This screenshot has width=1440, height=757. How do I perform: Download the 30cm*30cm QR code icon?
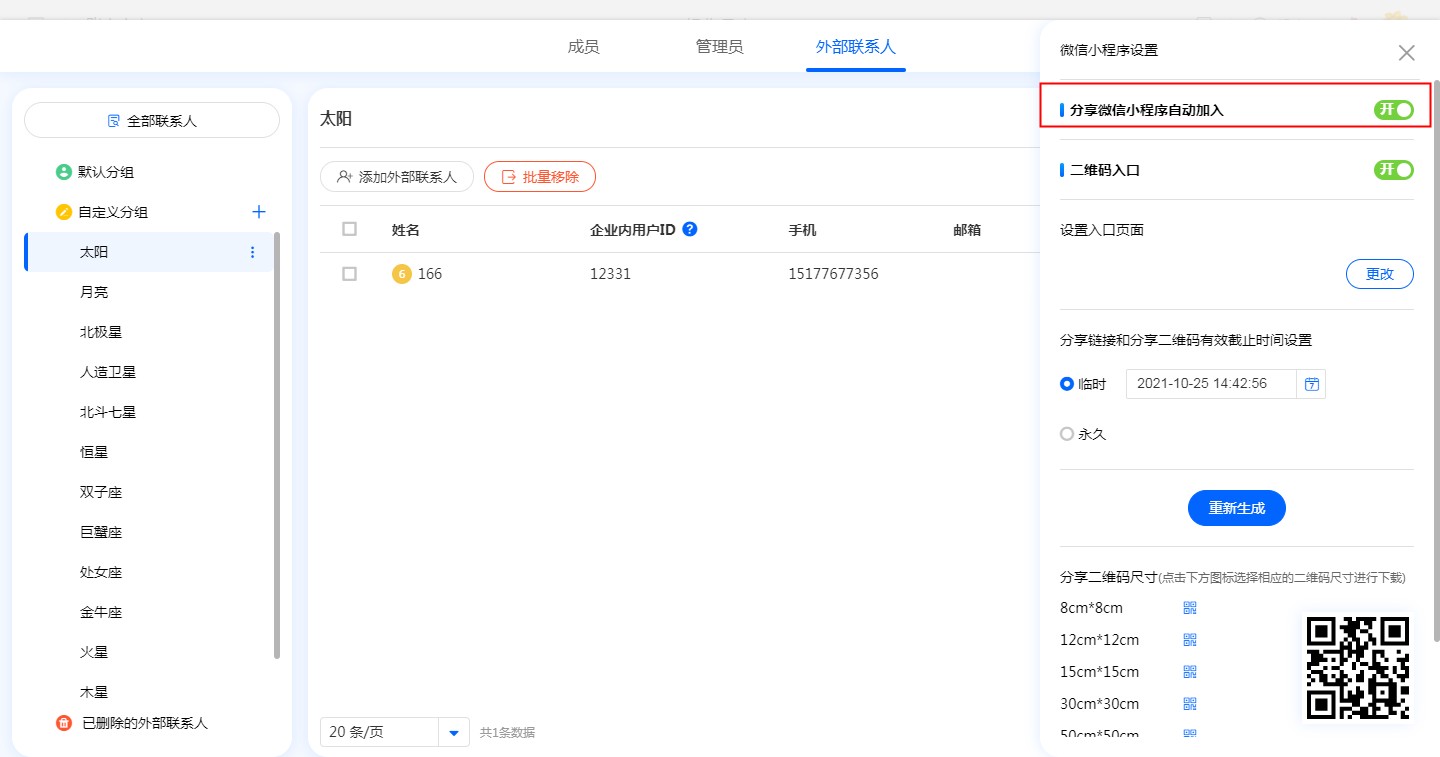click(x=1190, y=704)
